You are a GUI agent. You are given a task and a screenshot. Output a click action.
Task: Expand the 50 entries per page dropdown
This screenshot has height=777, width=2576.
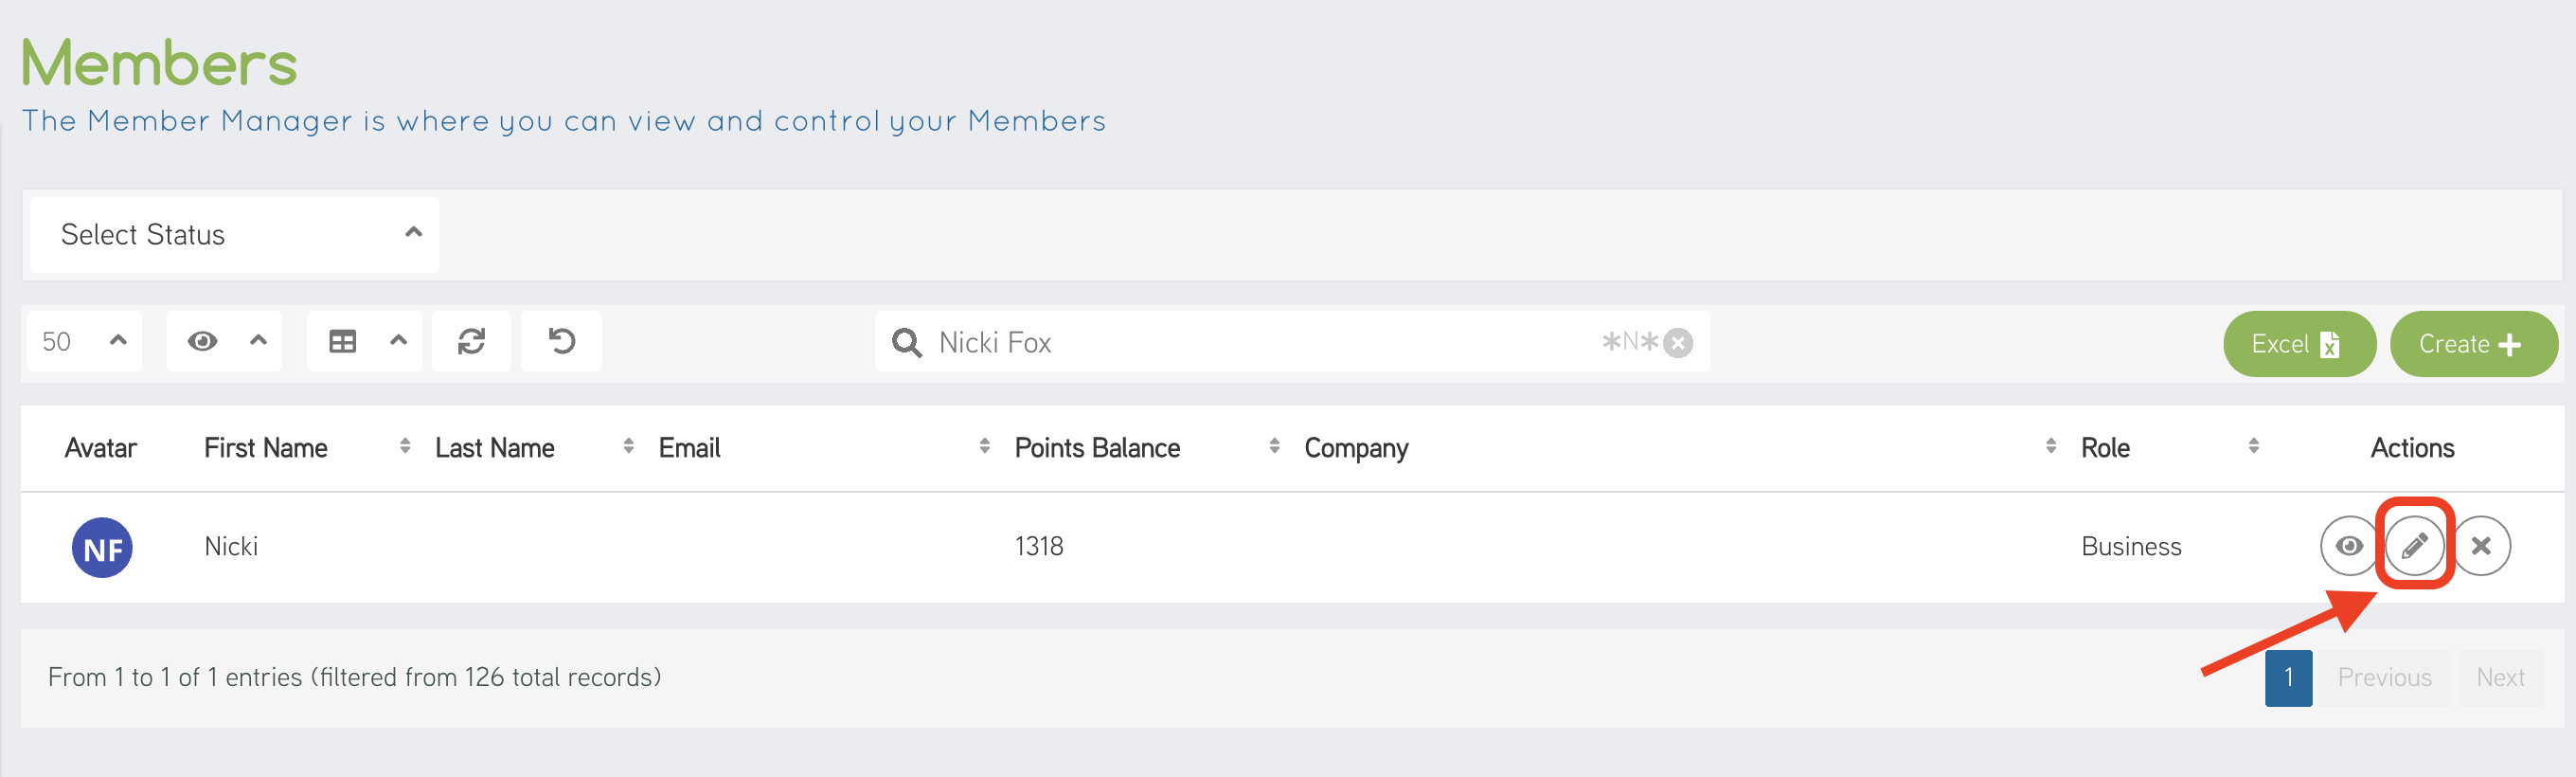point(84,342)
